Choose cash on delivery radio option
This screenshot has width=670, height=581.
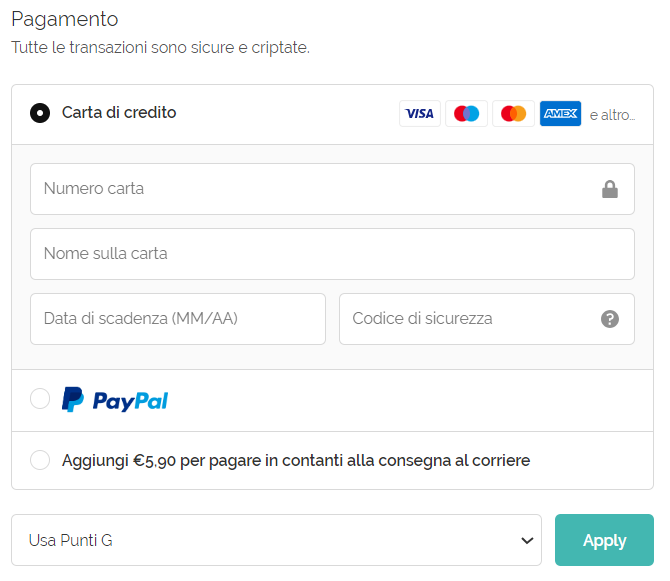click(x=40, y=460)
